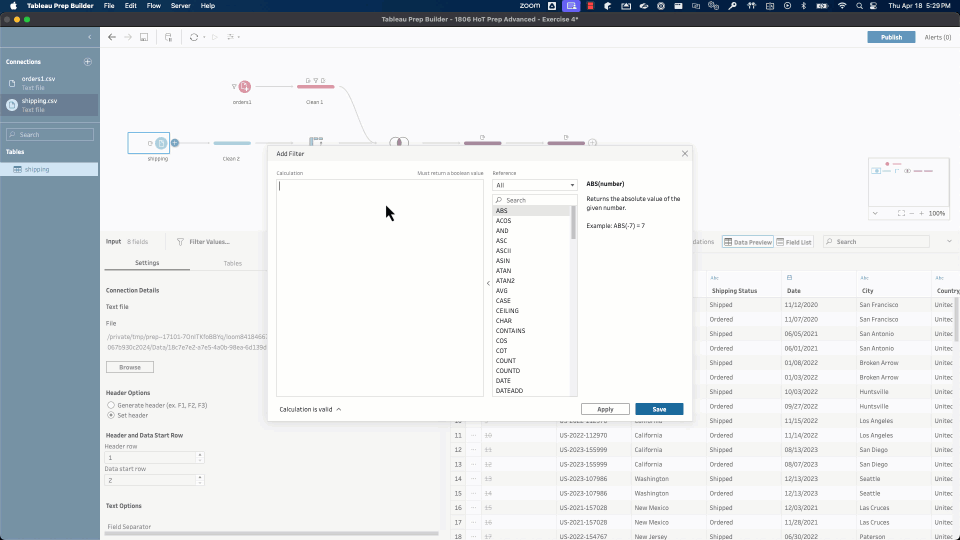Switch to the Tables tab
This screenshot has height=540, width=960.
click(233, 263)
